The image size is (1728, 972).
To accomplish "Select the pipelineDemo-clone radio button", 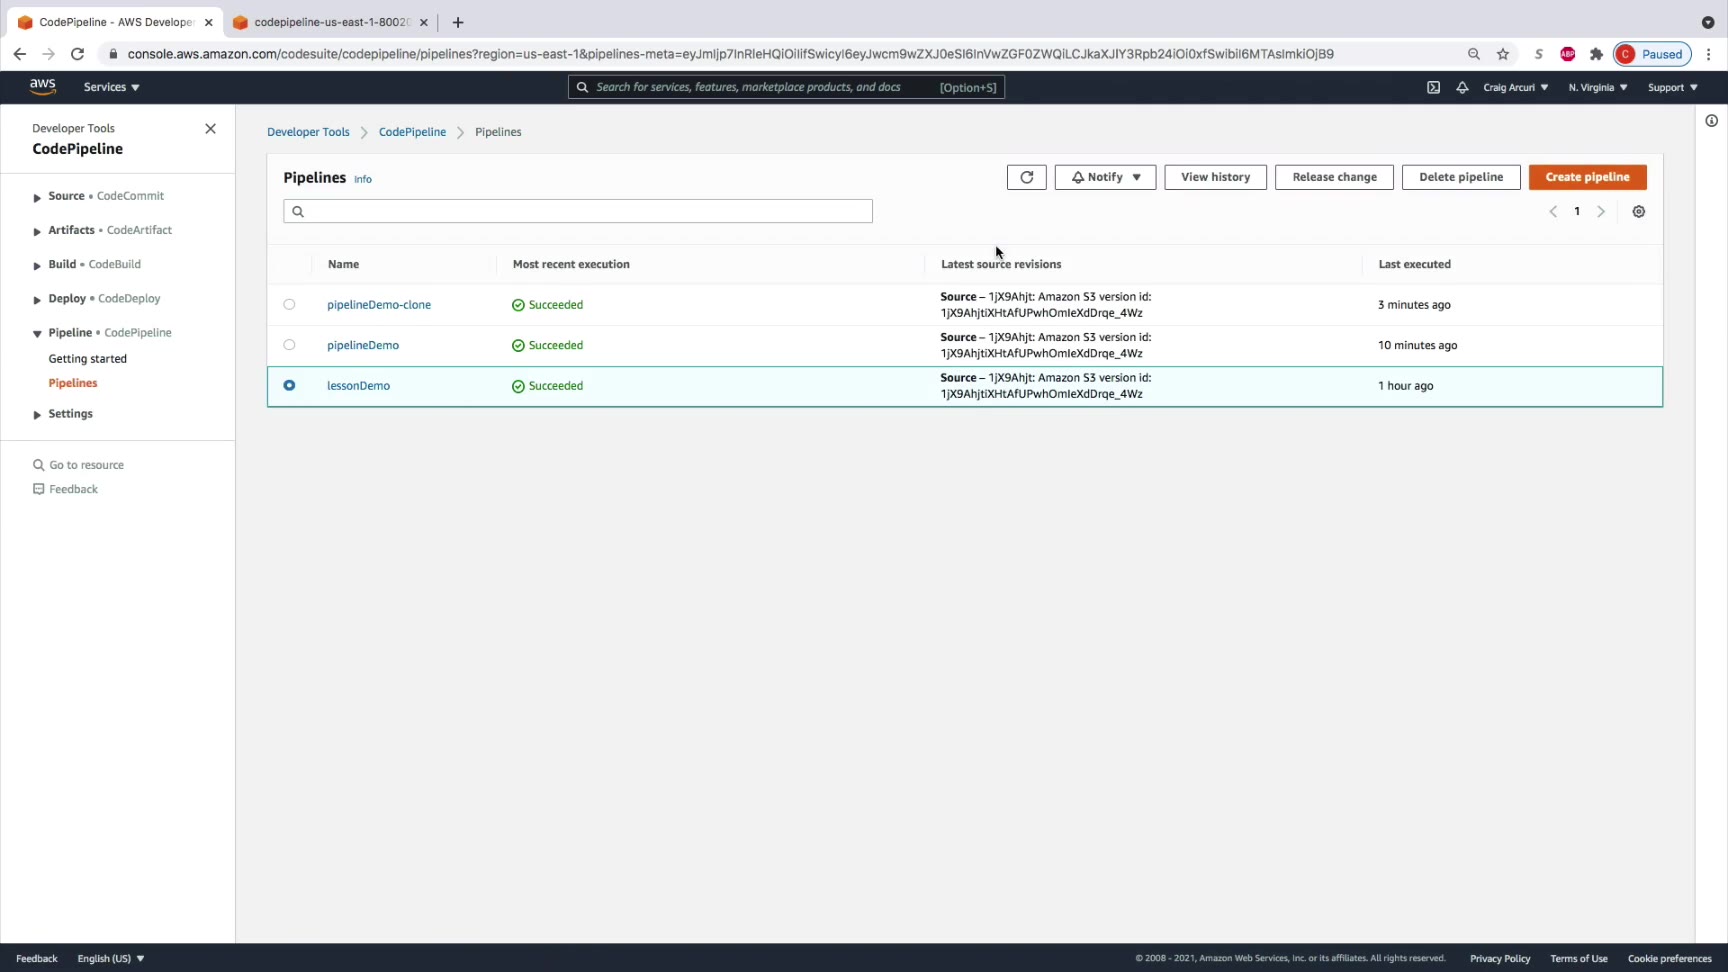I will point(289,304).
